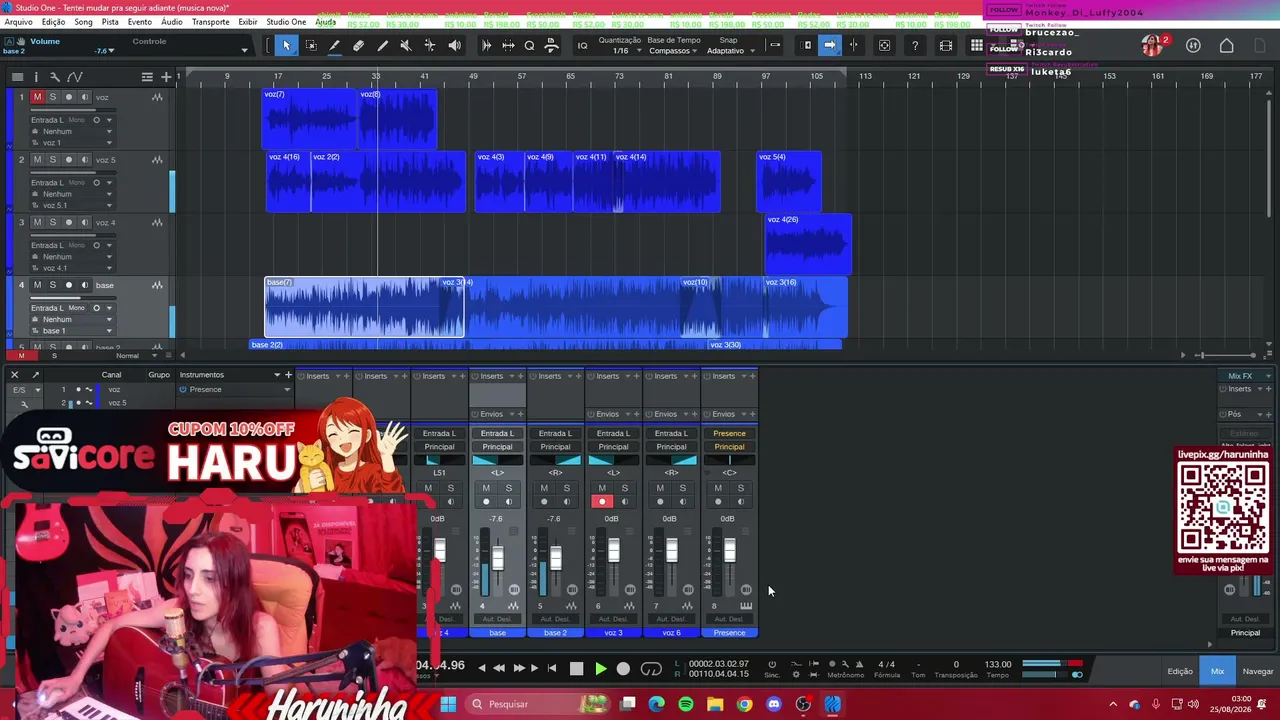This screenshot has width=1280, height=720.
Task: Open the Quantização 1/16 dropdown
Action: pyautogui.click(x=626, y=51)
